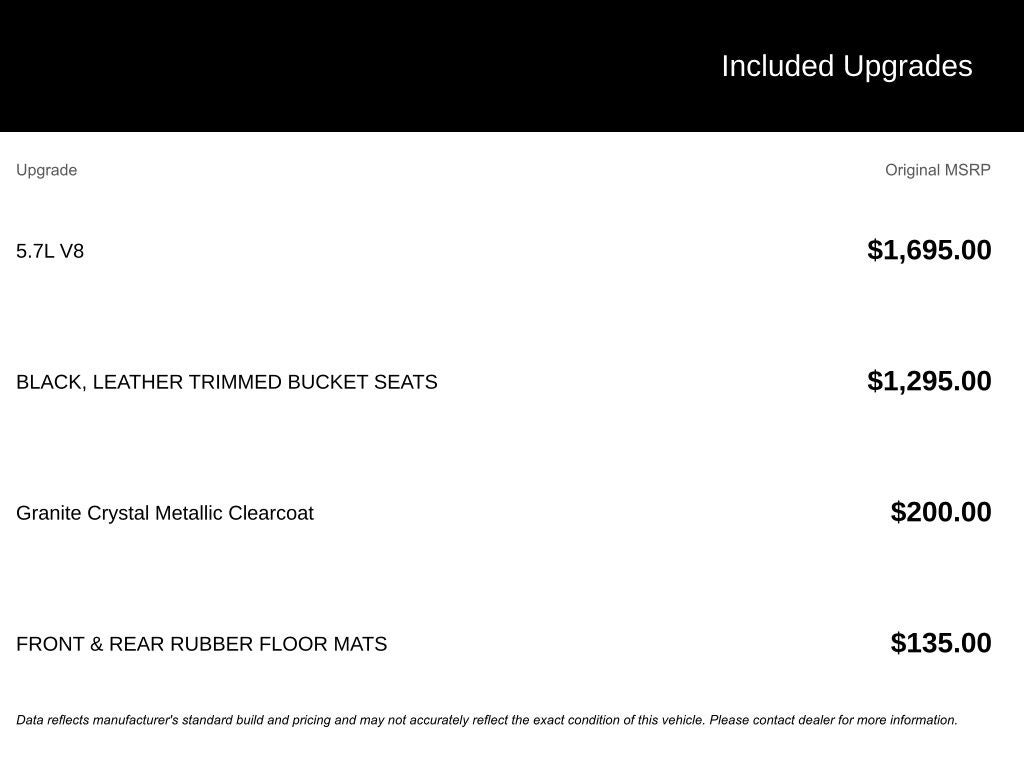Click the Original MSRP column header
This screenshot has height=768, width=1024.
pyautogui.click(x=937, y=170)
